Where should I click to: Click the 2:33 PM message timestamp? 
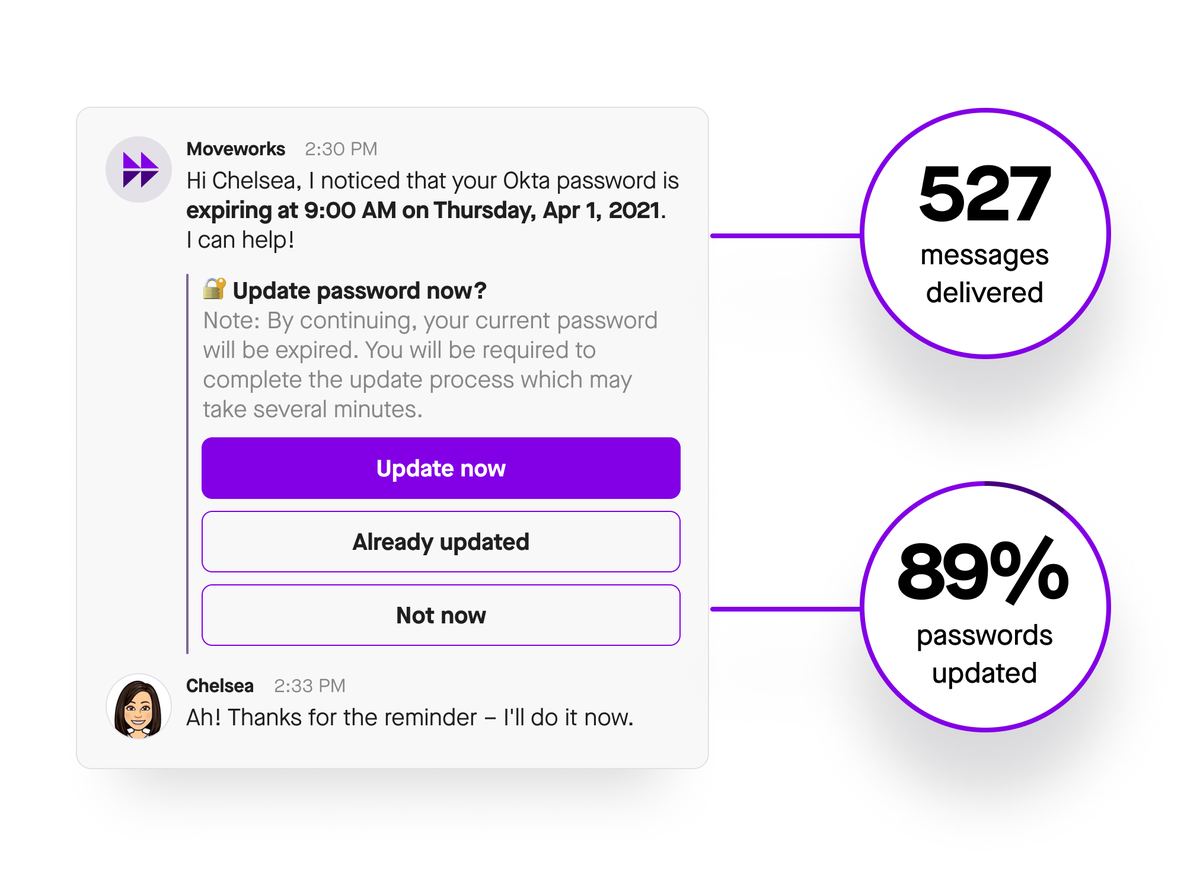(x=310, y=686)
